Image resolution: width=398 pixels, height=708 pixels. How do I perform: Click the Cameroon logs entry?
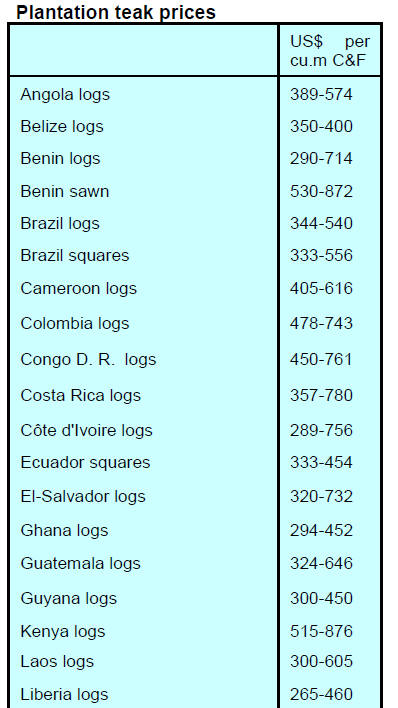(78, 289)
